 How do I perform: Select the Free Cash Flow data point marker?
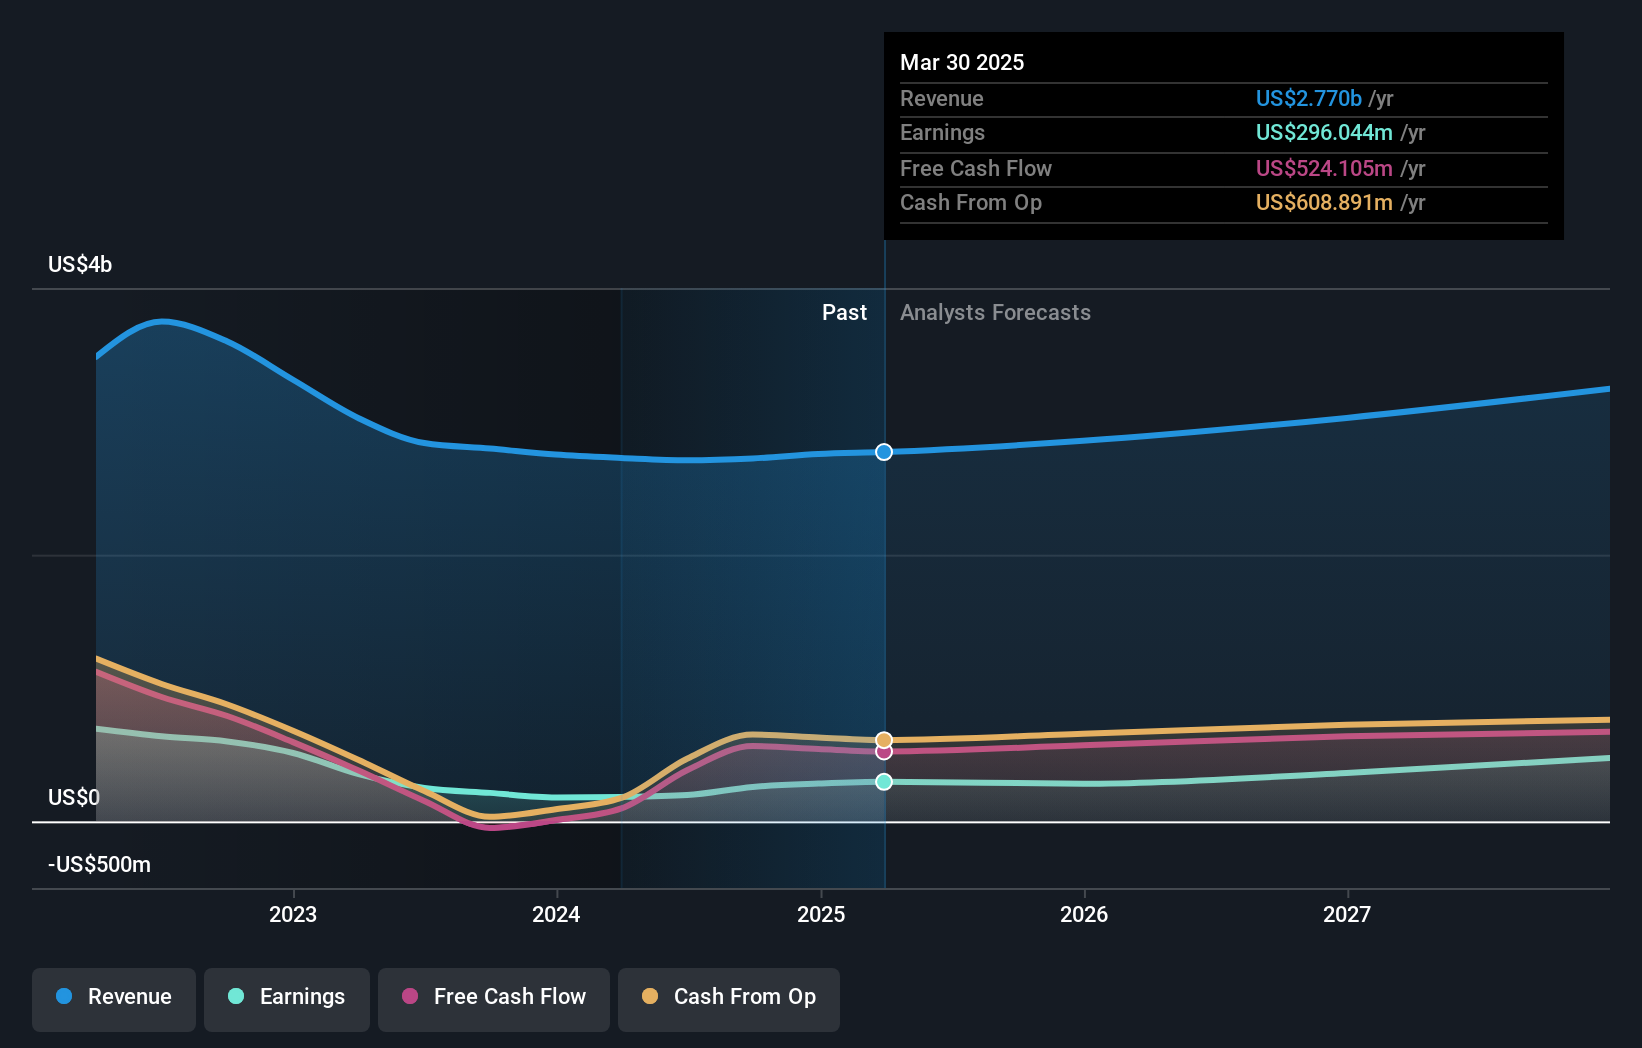click(x=884, y=752)
